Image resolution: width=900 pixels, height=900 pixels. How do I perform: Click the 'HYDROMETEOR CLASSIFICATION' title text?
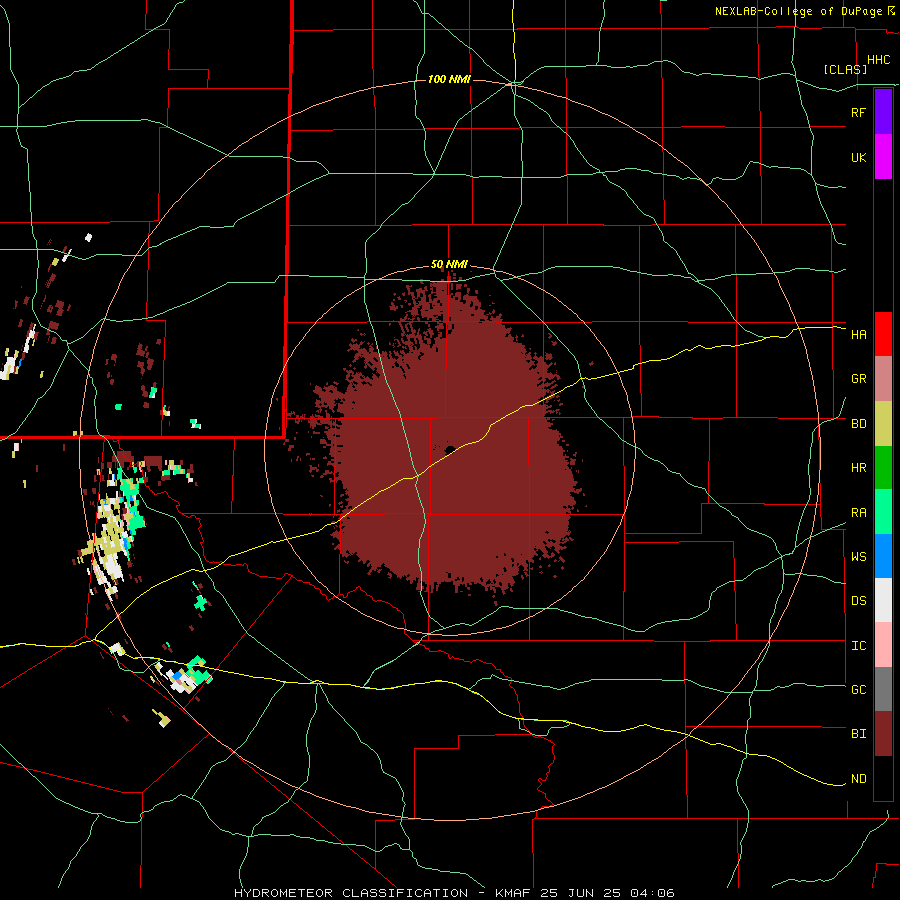point(351,893)
